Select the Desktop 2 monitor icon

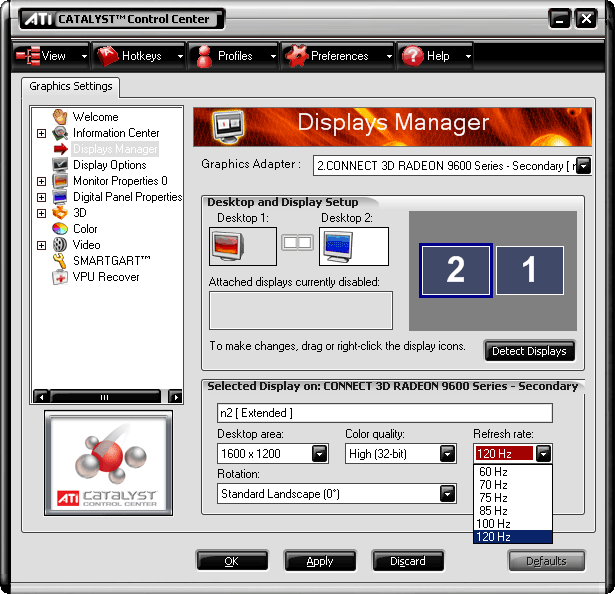pyautogui.click(x=338, y=246)
